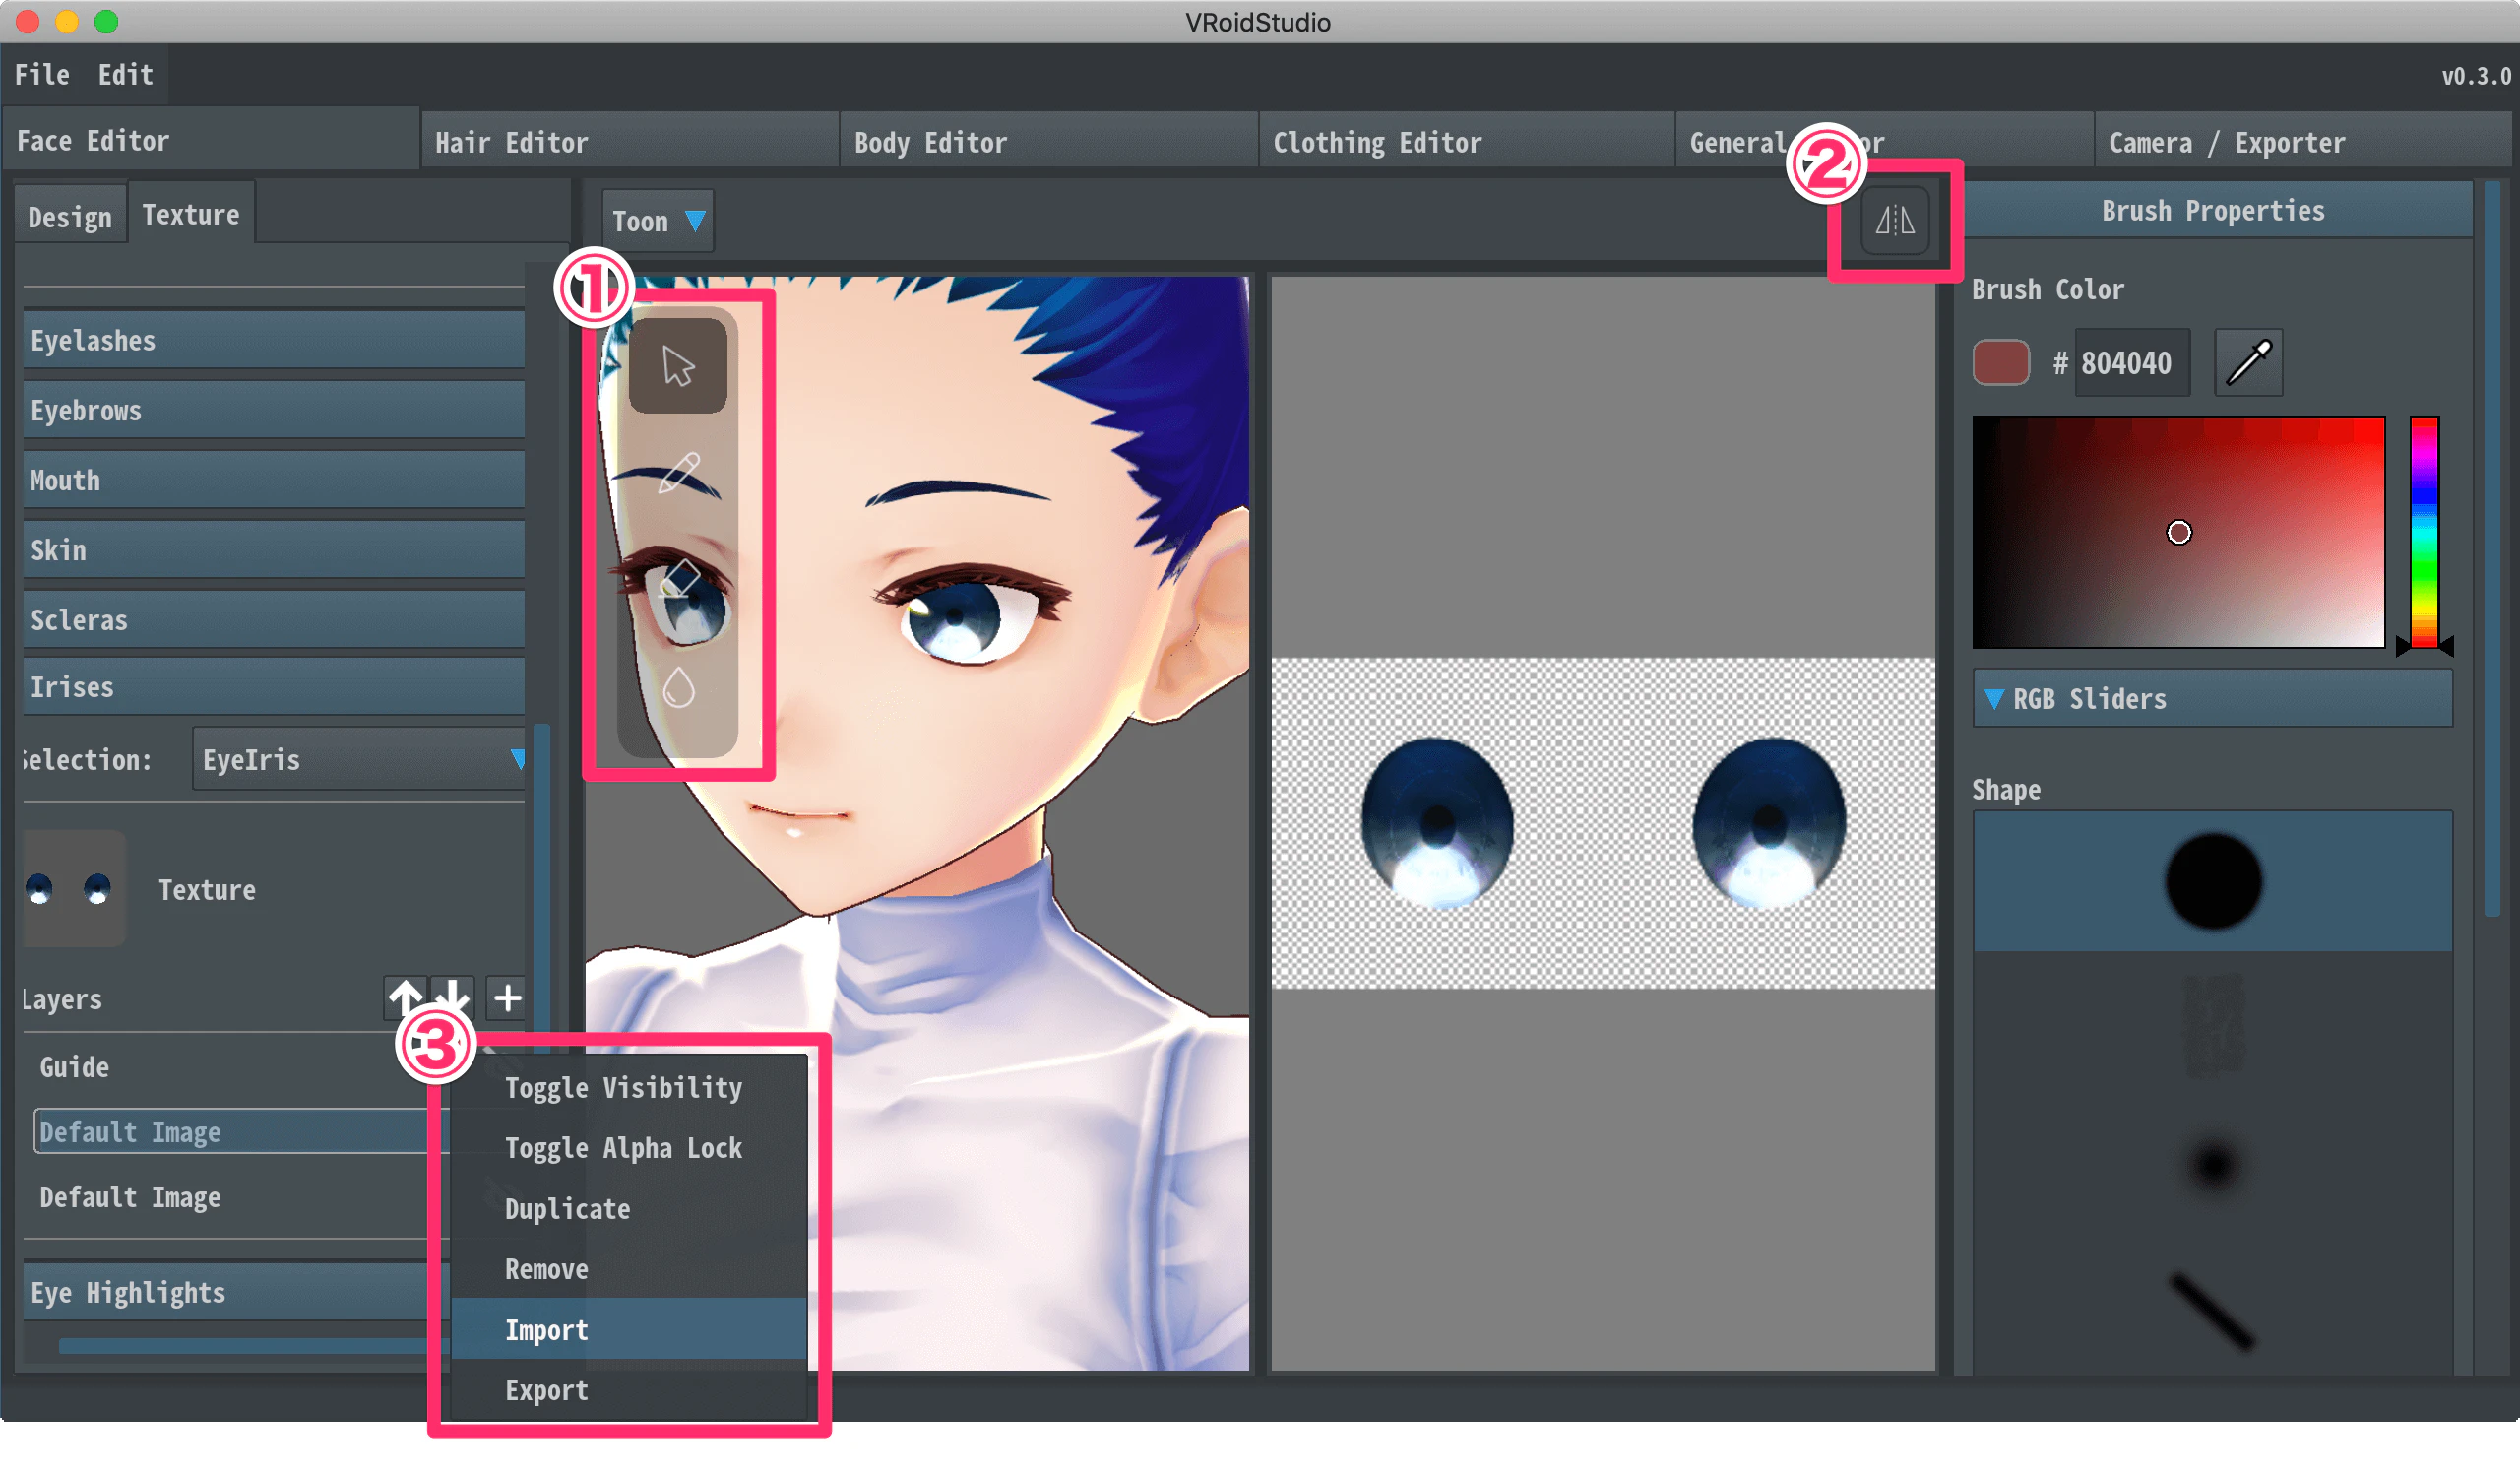Expand the Eyelashes section

click(x=274, y=341)
